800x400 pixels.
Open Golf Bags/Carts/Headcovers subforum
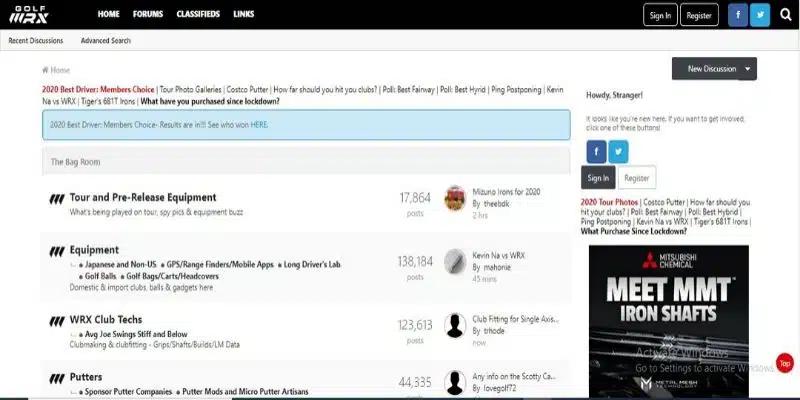pyautogui.click(x=172, y=276)
